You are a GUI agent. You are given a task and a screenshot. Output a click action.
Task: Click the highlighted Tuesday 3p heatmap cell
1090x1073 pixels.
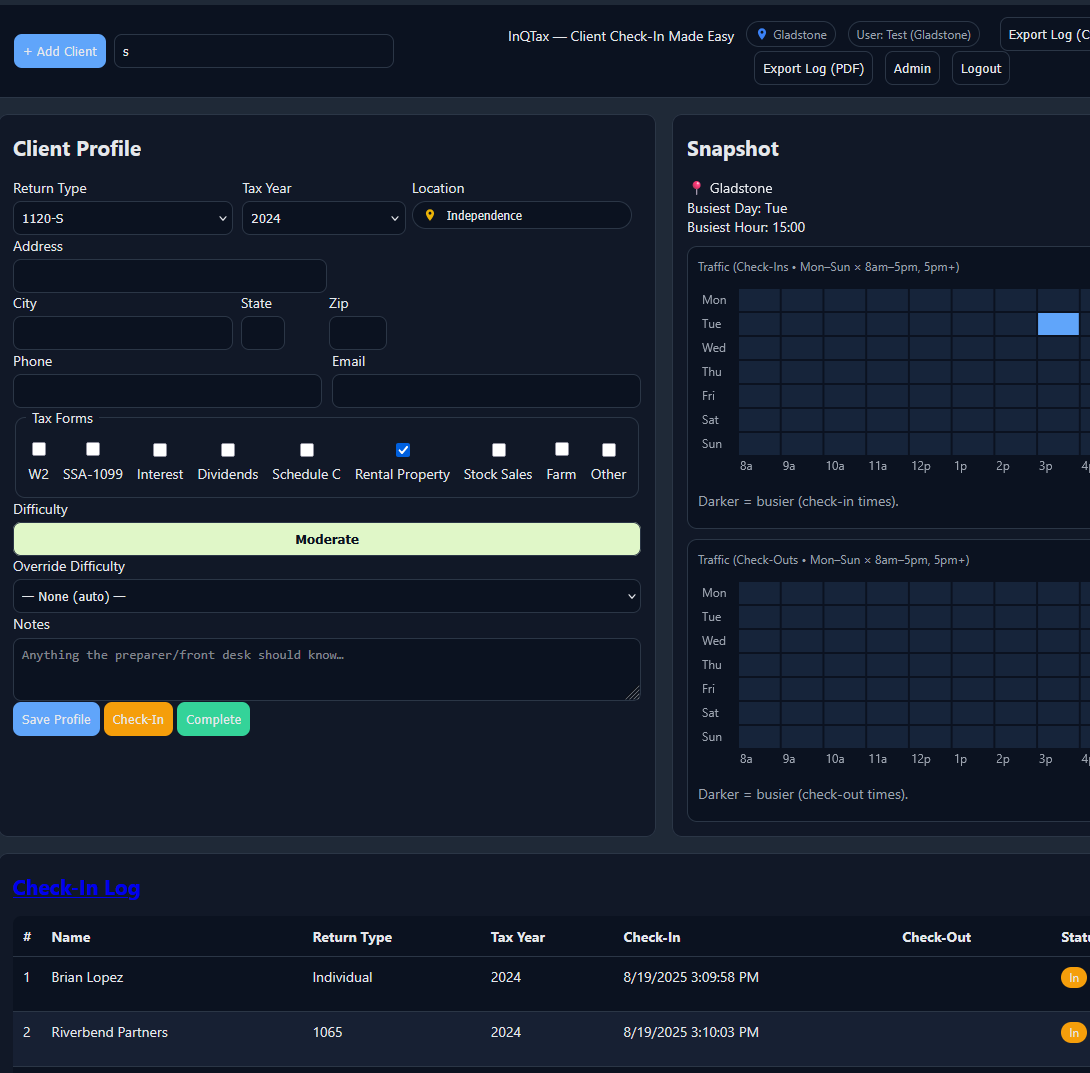pos(1058,324)
